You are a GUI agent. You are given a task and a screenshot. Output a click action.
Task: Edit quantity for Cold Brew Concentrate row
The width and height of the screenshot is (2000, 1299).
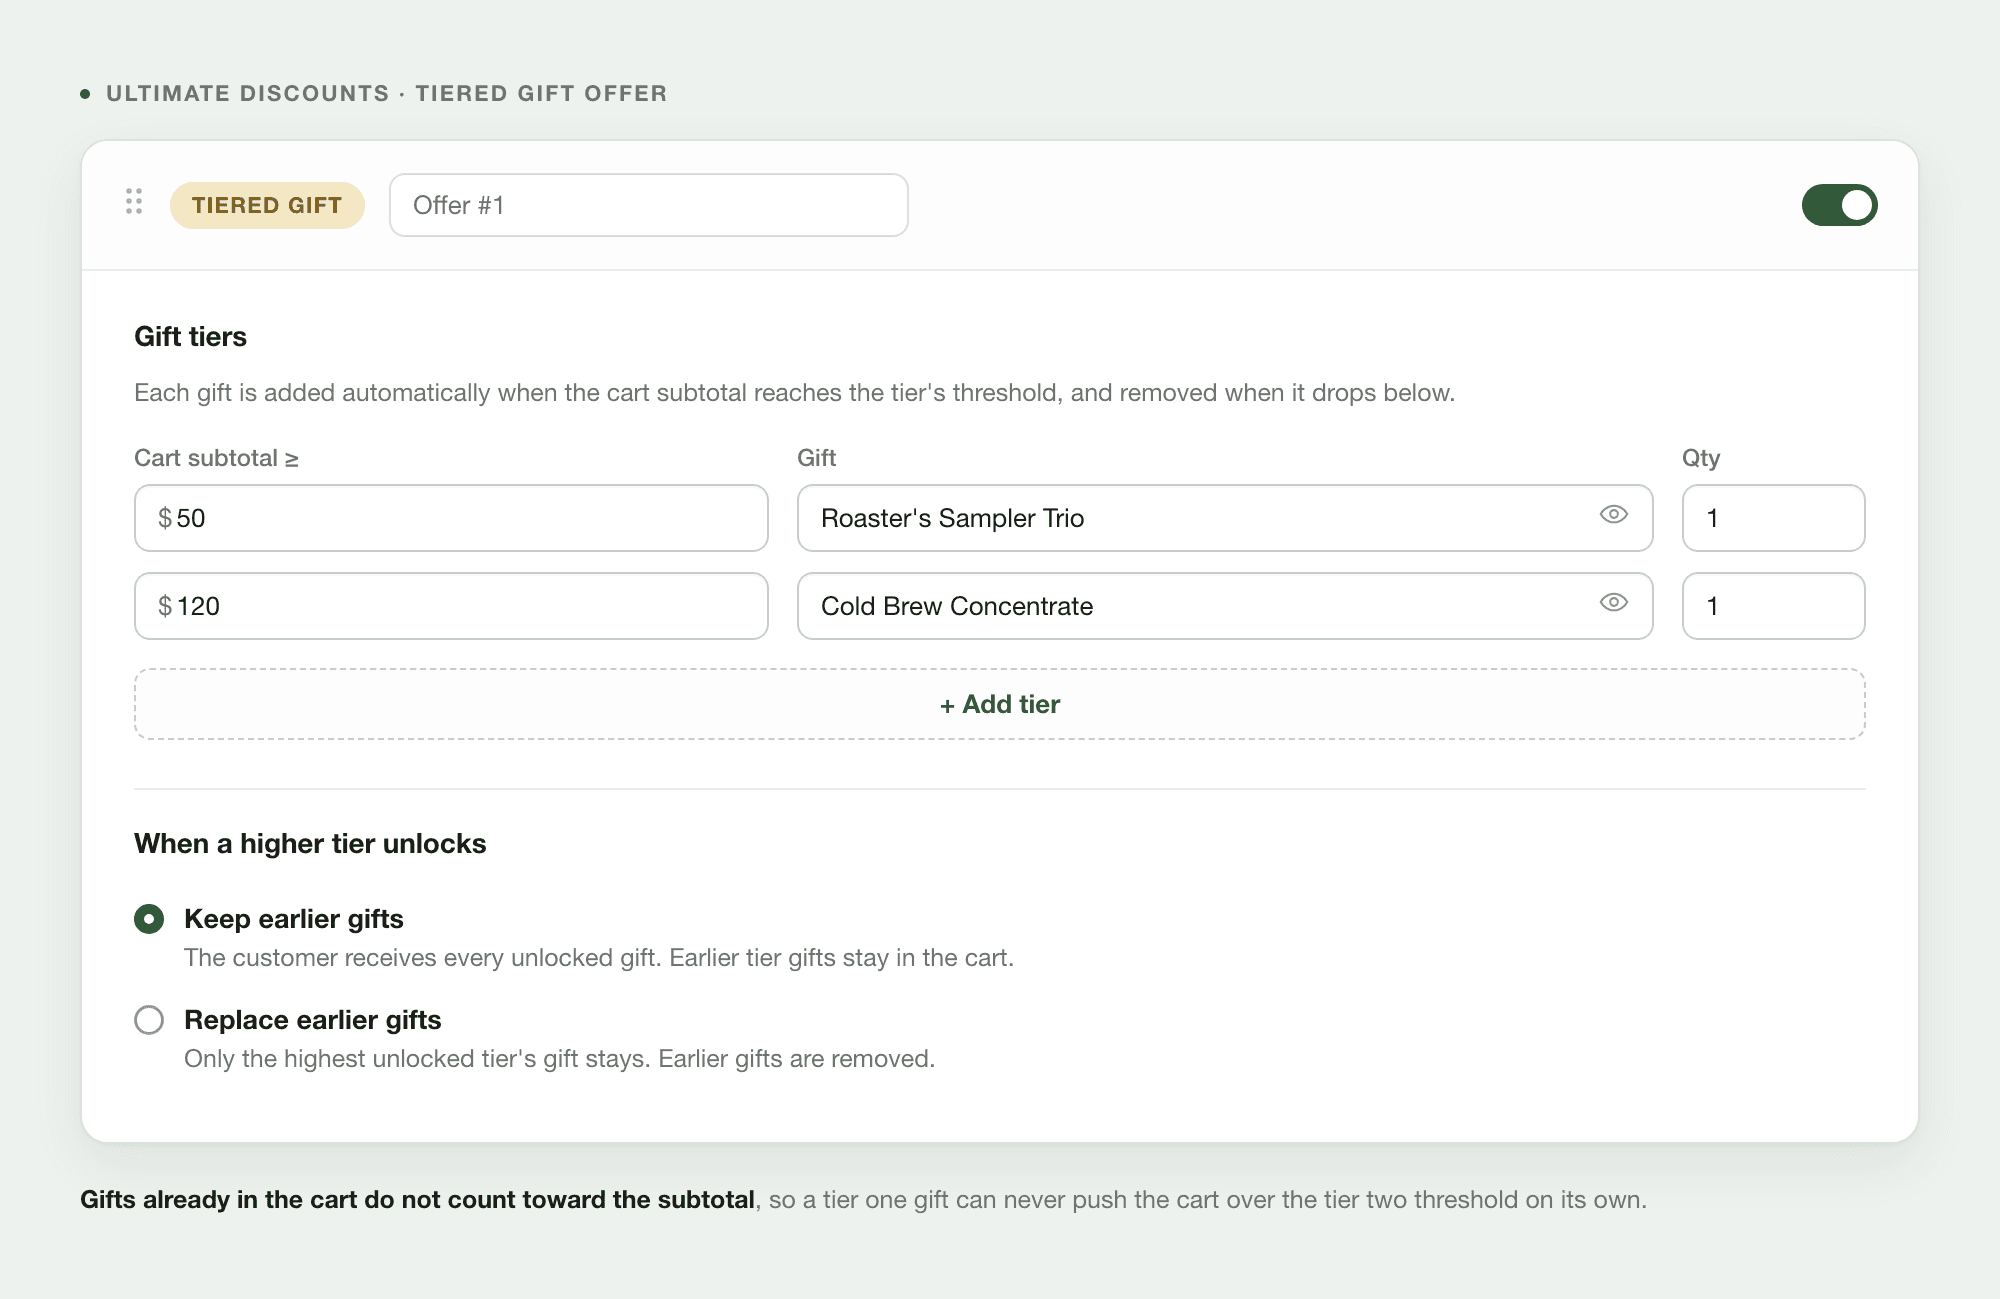(x=1773, y=606)
